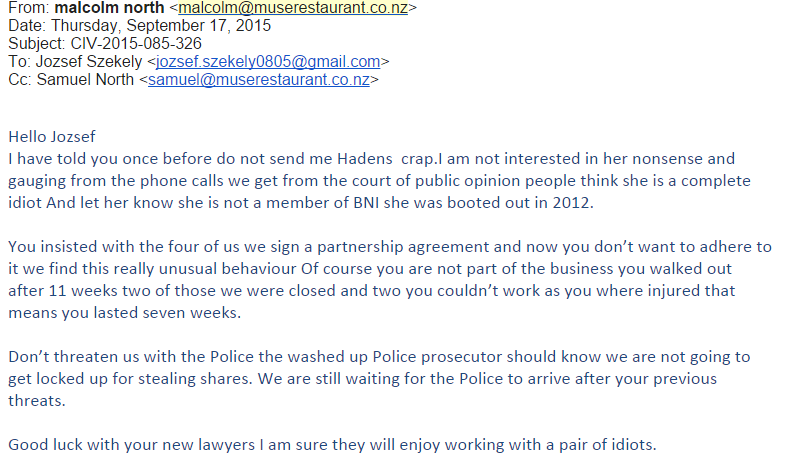Open the samuel@muserestaurant.co.nz Cc link
Viewport: 800px width, 470px height.
click(259, 80)
